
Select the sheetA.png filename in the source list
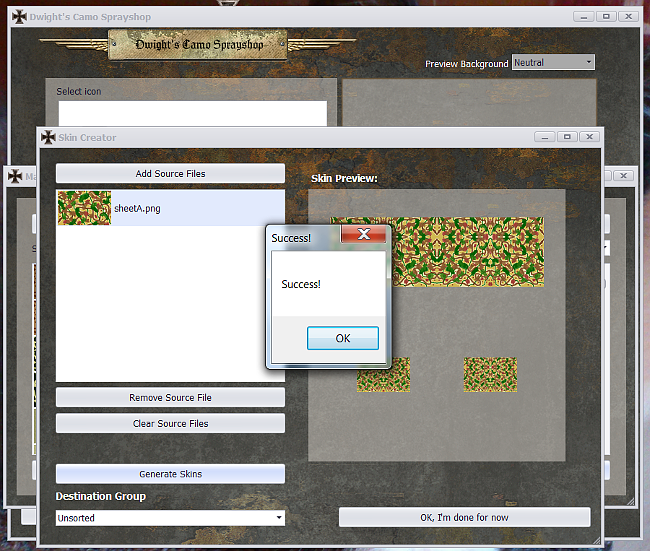[137, 208]
